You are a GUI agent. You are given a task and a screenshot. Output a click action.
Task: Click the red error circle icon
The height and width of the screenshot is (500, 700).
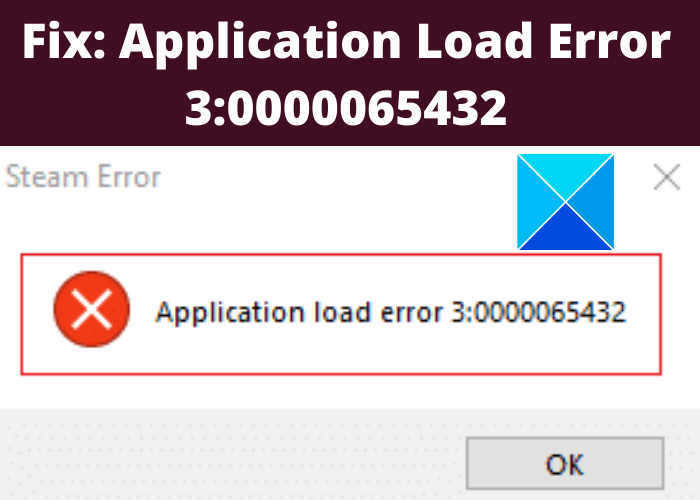[92, 309]
